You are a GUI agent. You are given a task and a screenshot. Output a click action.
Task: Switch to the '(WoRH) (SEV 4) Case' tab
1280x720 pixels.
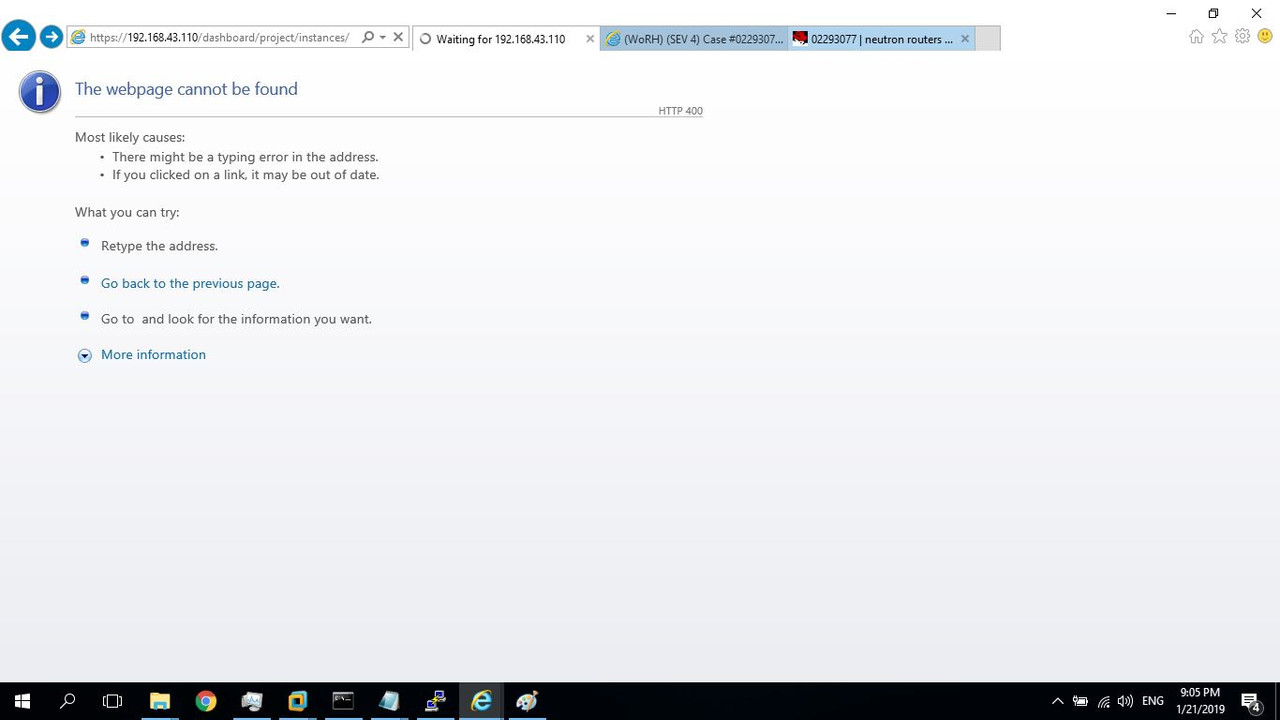(694, 39)
